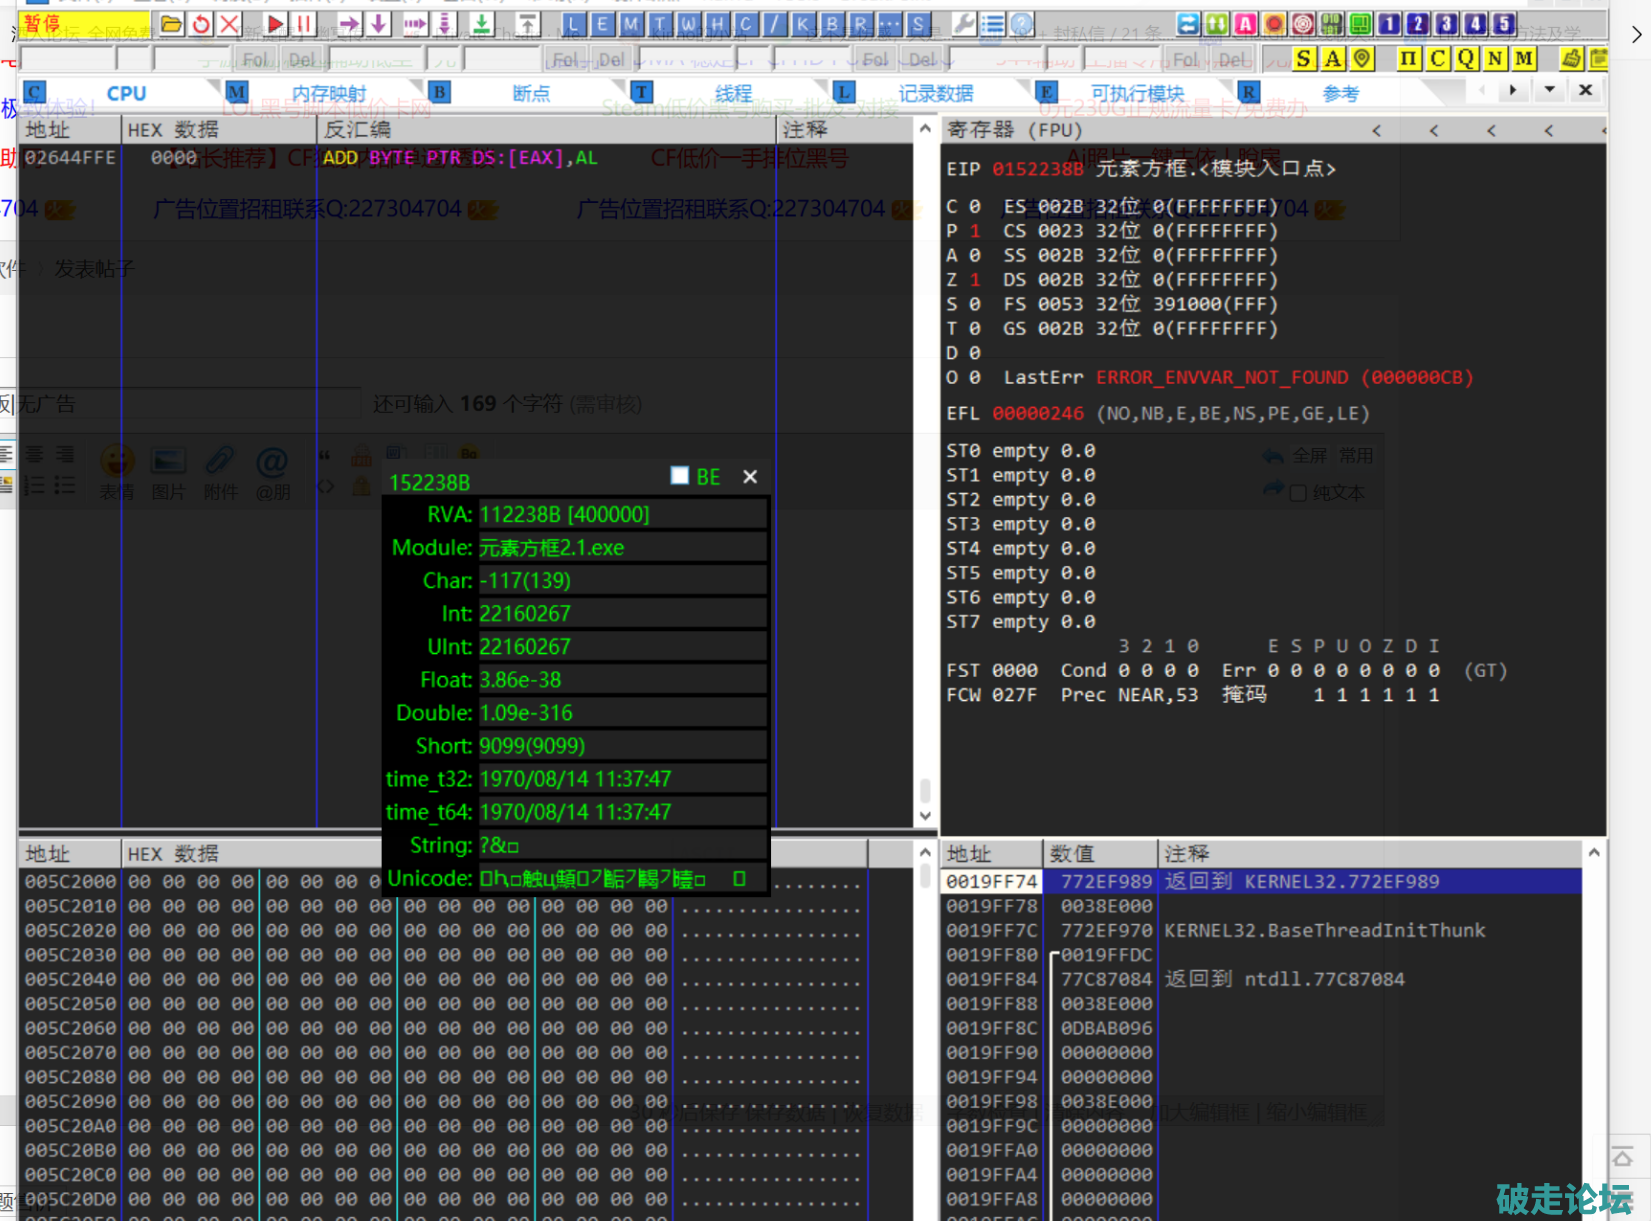Viewport: 1651px width, 1221px height.
Task: Click the Step Into purple arrow
Action: coord(349,24)
